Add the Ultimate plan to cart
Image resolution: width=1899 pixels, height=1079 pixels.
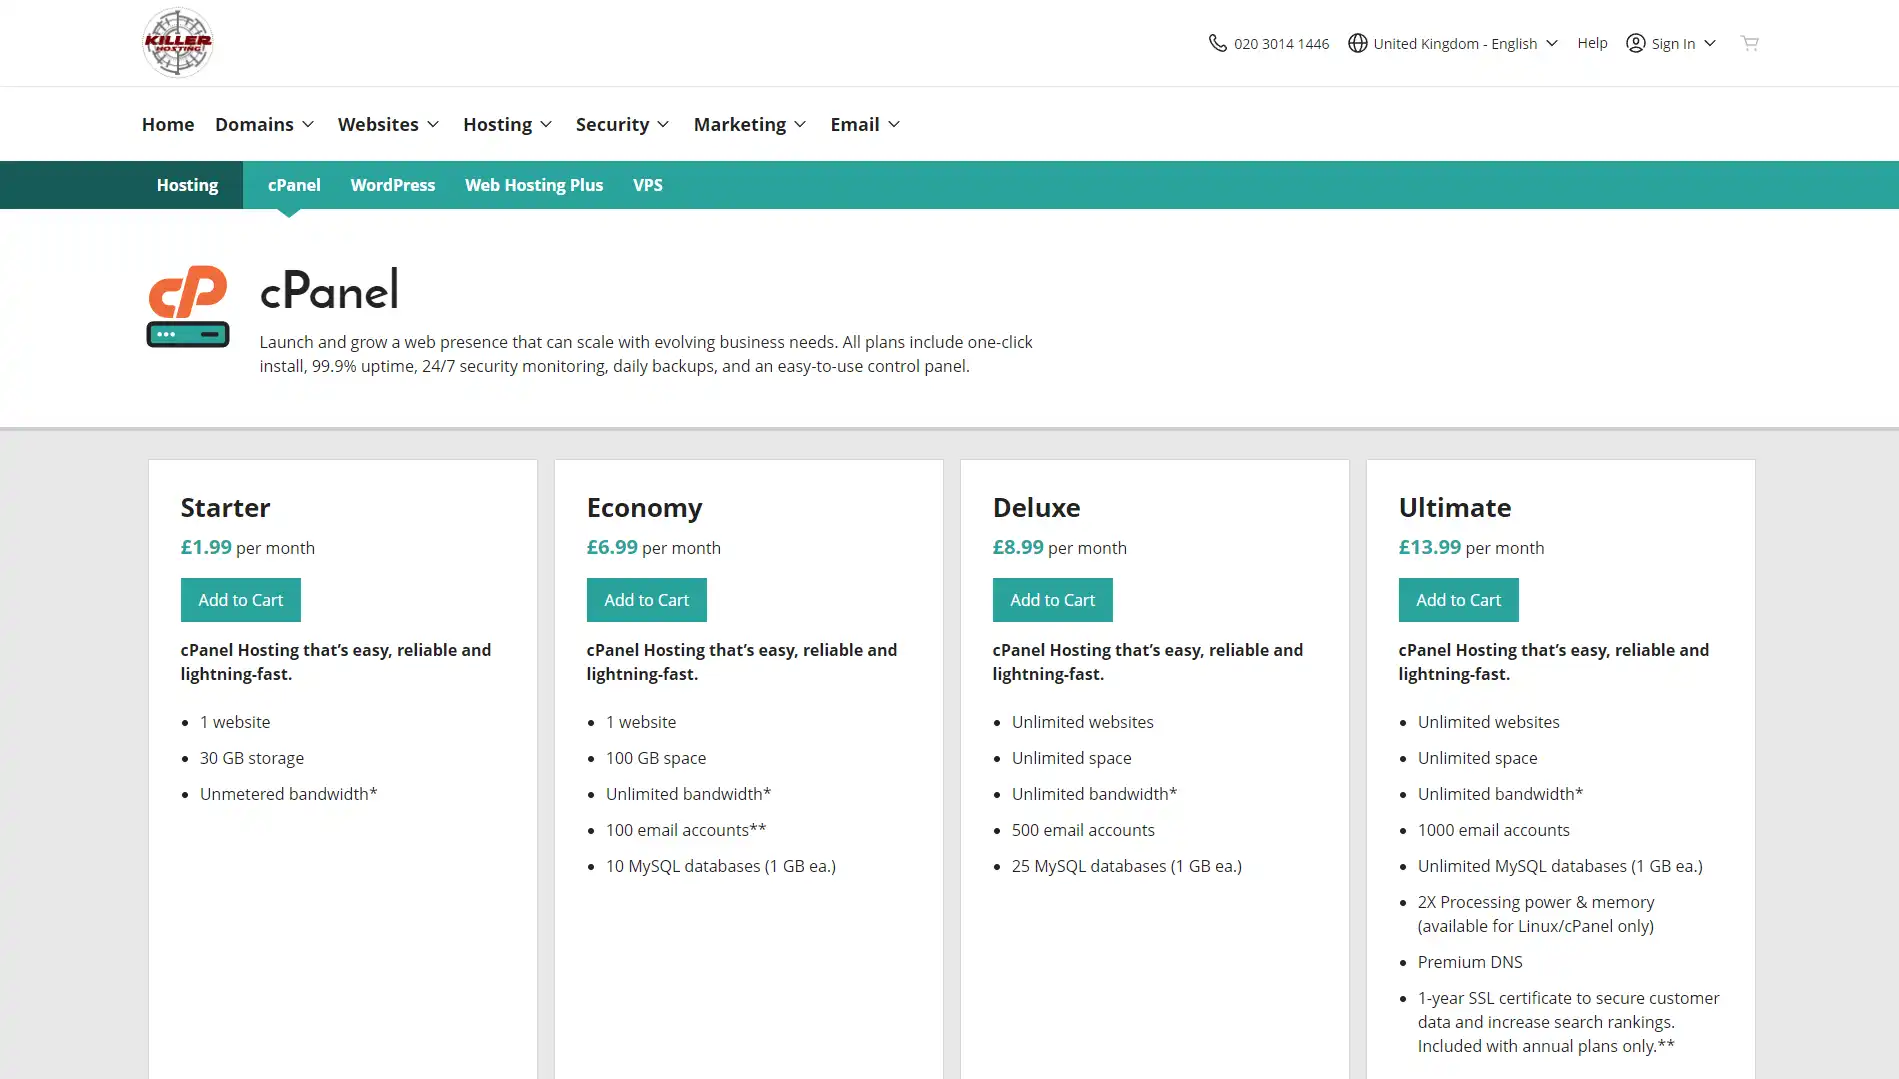[1458, 600]
